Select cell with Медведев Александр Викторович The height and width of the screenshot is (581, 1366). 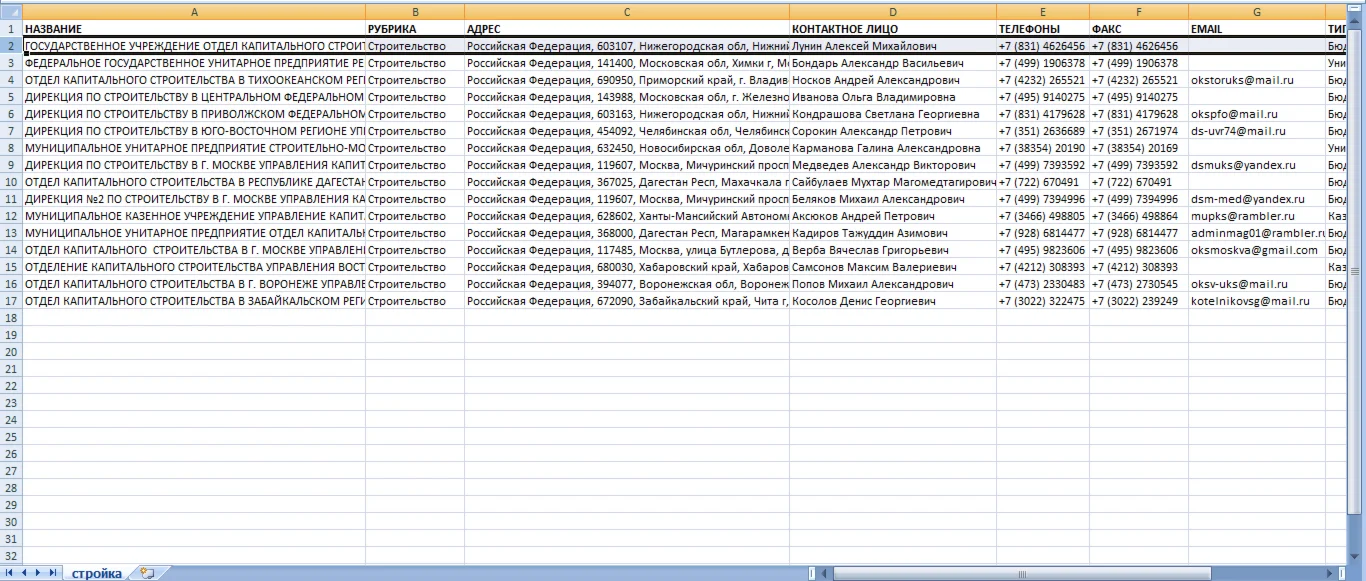(893, 165)
